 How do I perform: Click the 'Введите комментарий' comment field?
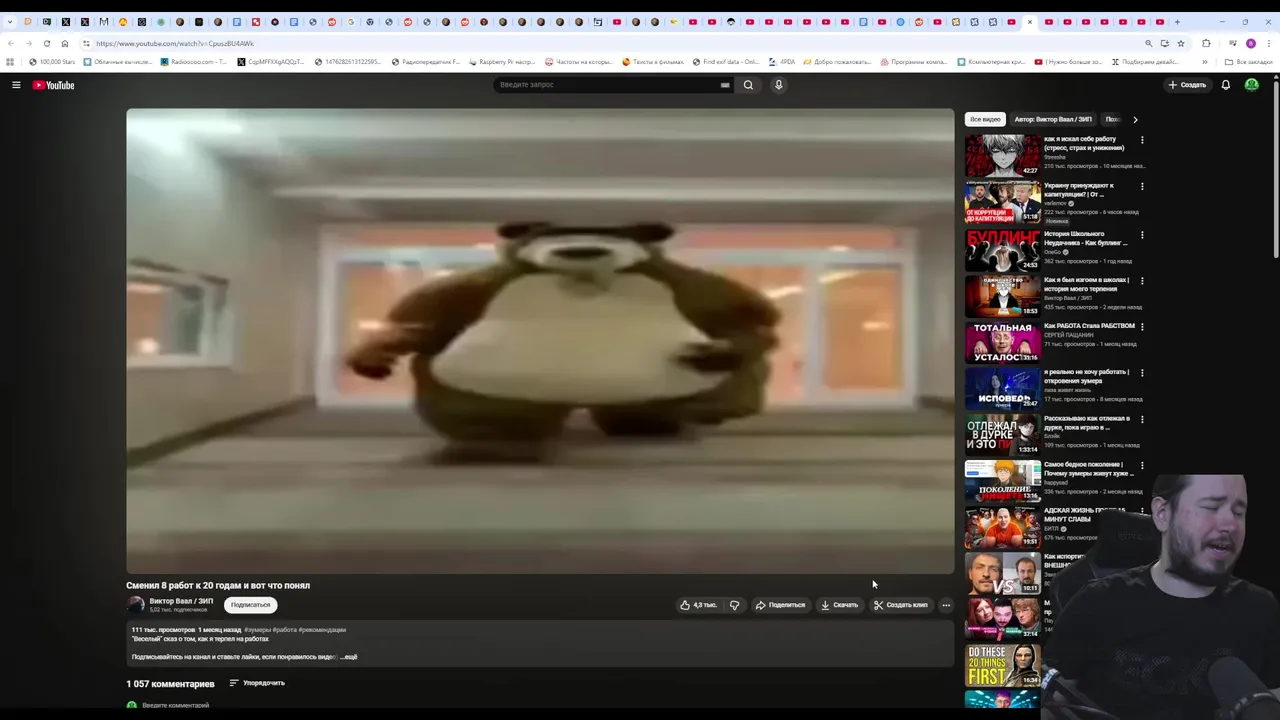tap(176, 706)
